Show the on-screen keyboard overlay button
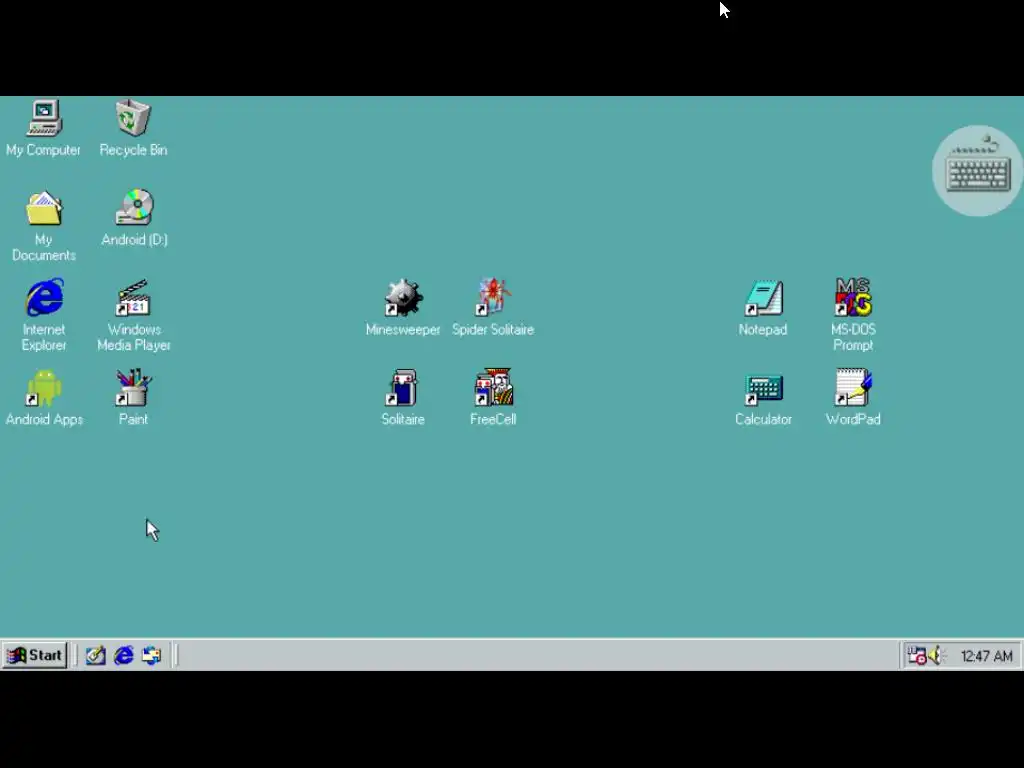This screenshot has height=768, width=1024. pos(978,170)
